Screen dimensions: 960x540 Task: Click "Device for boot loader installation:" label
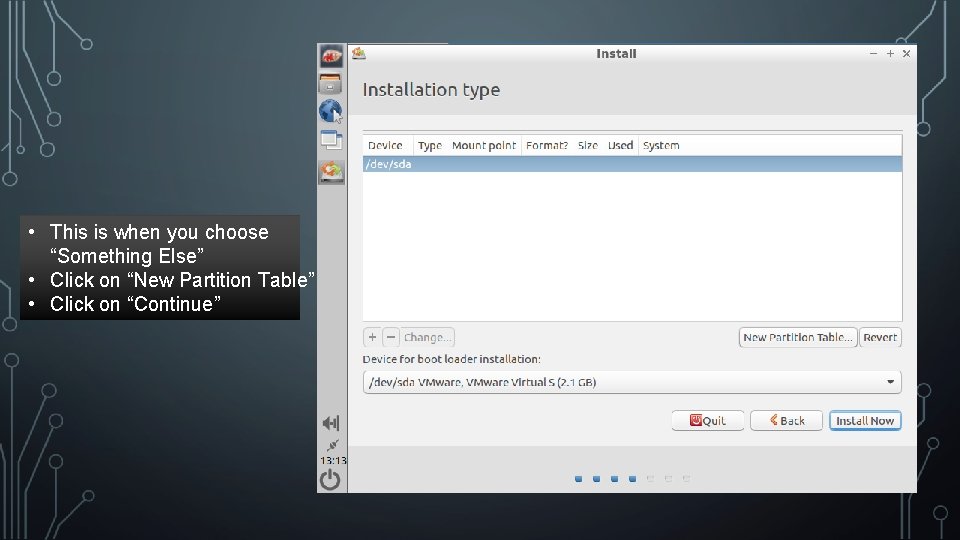pos(451,359)
